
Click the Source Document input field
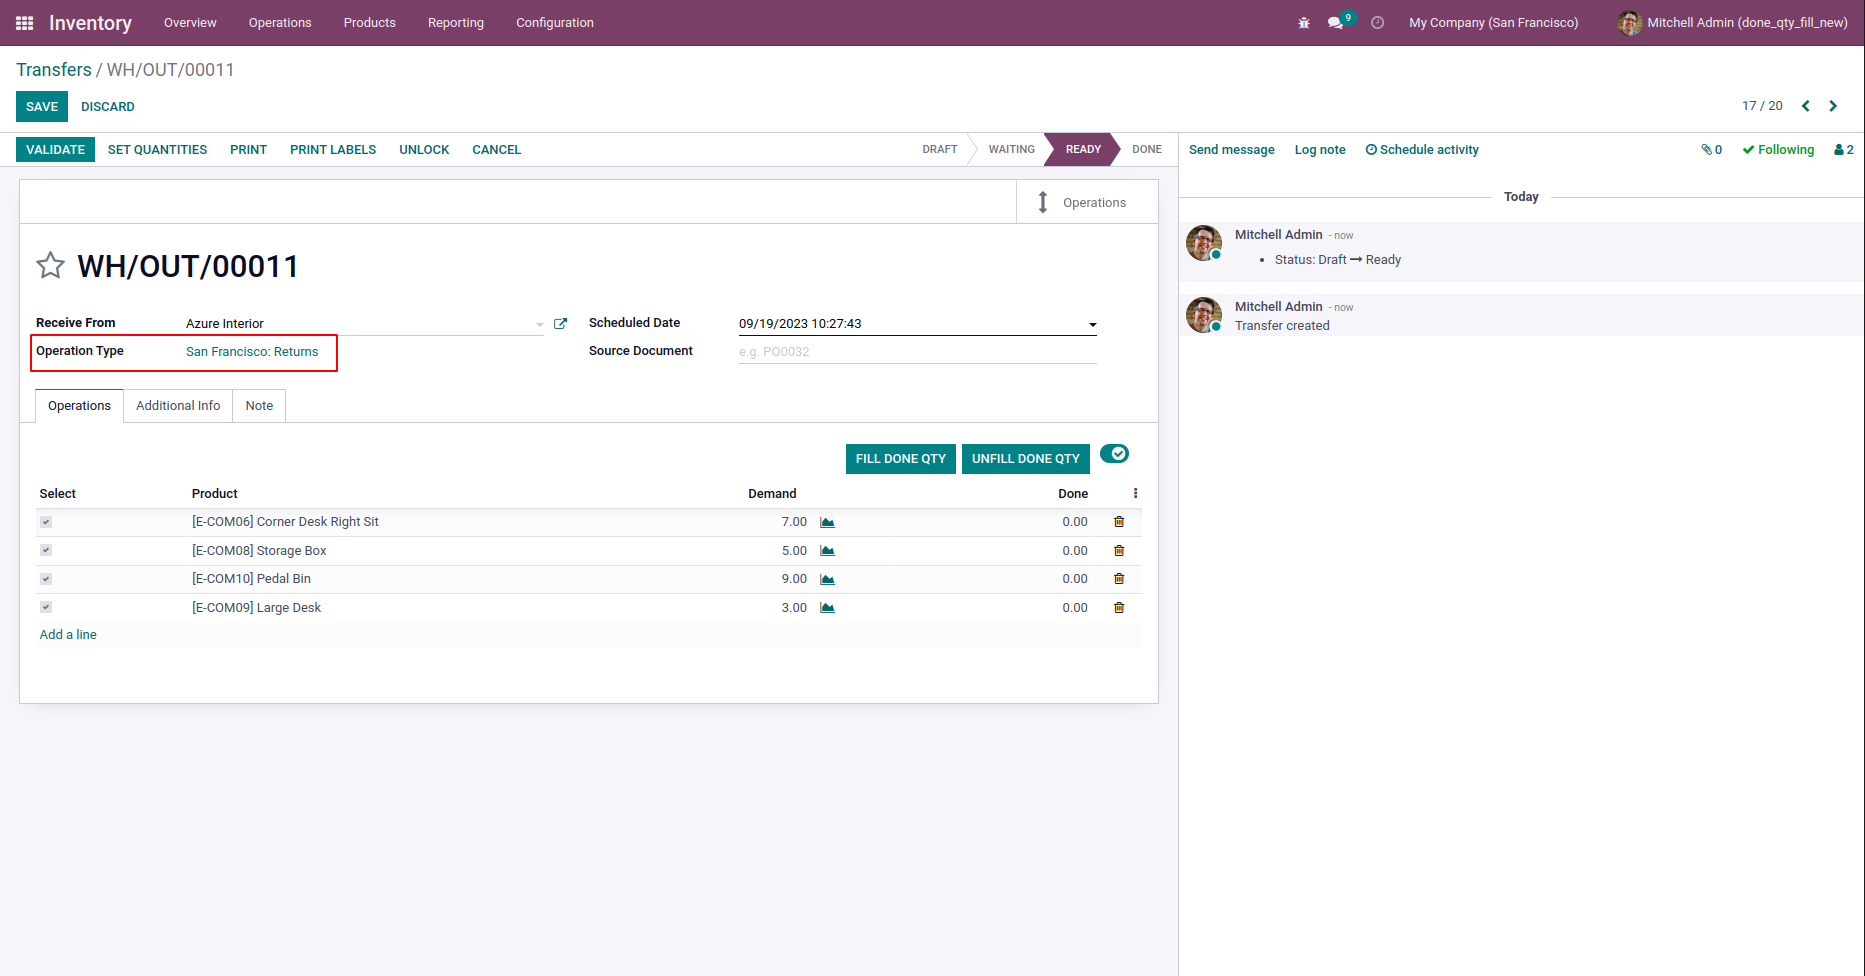pos(918,352)
